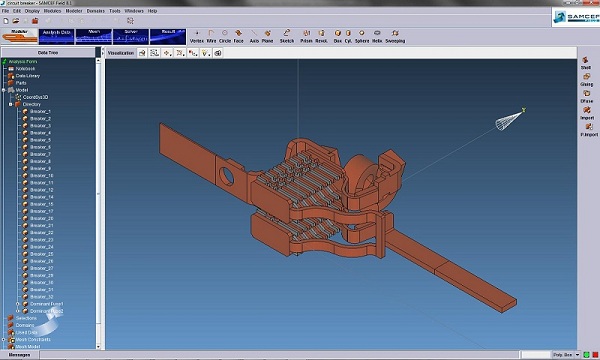Click the camera icon in Visualization bar
The image size is (600, 360).
click(x=218, y=53)
